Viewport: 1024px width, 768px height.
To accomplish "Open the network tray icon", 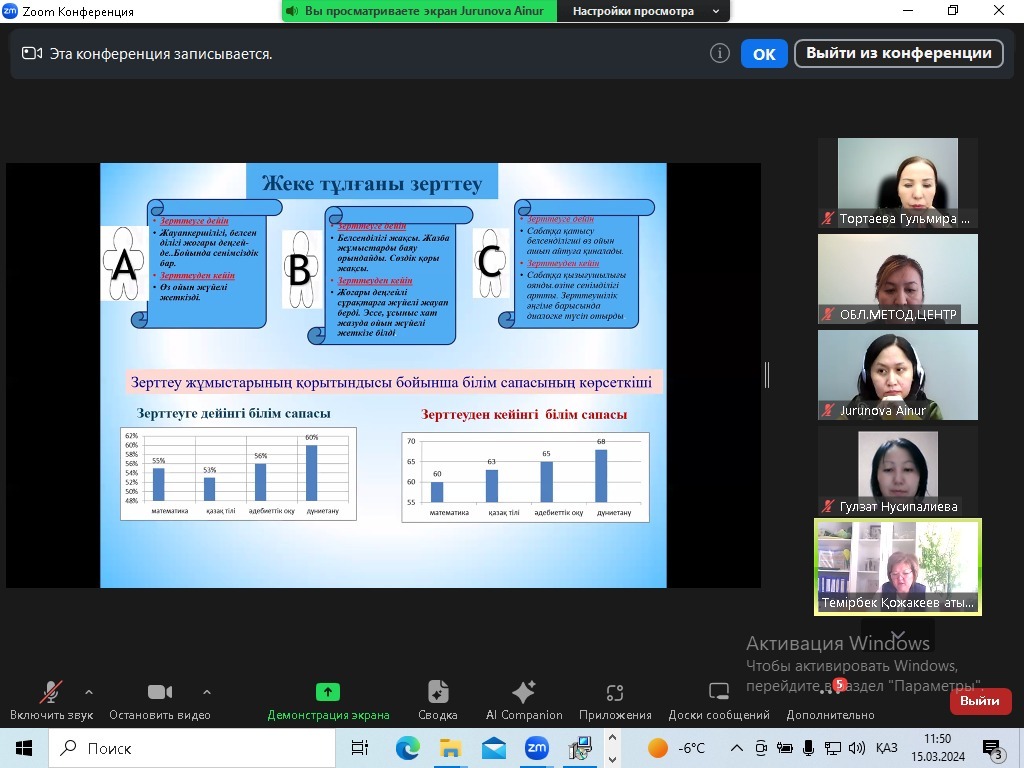I will point(833,748).
